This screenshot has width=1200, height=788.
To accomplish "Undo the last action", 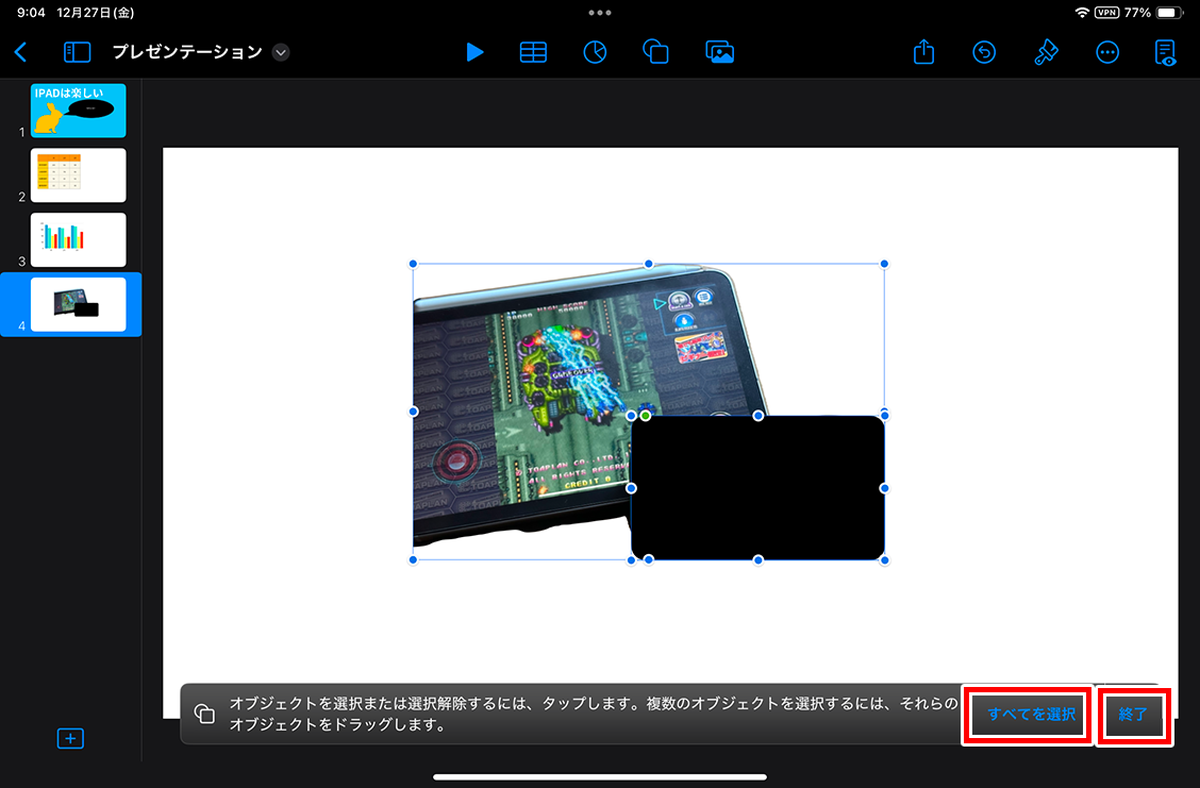I will [984, 52].
